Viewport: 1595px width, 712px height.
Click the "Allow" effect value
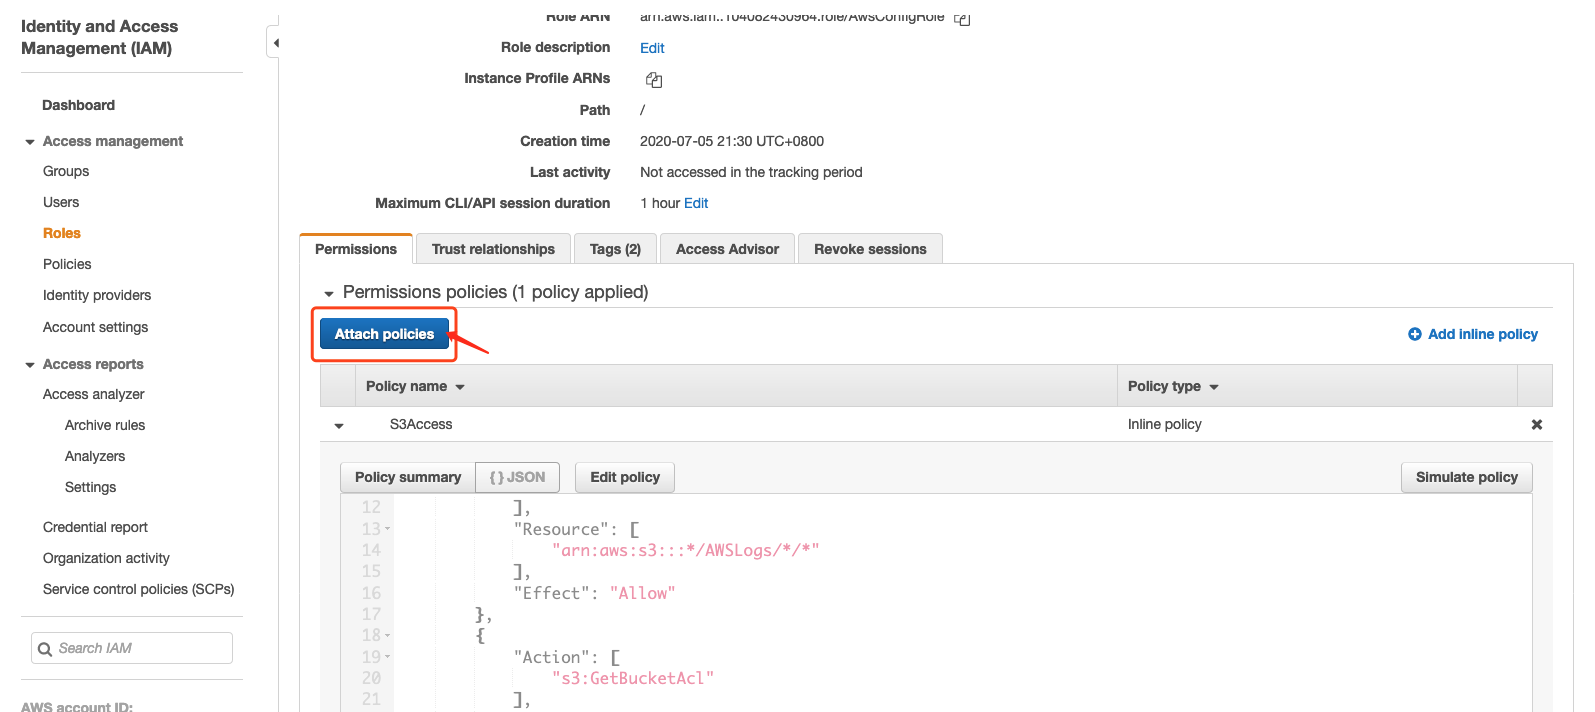coord(643,593)
